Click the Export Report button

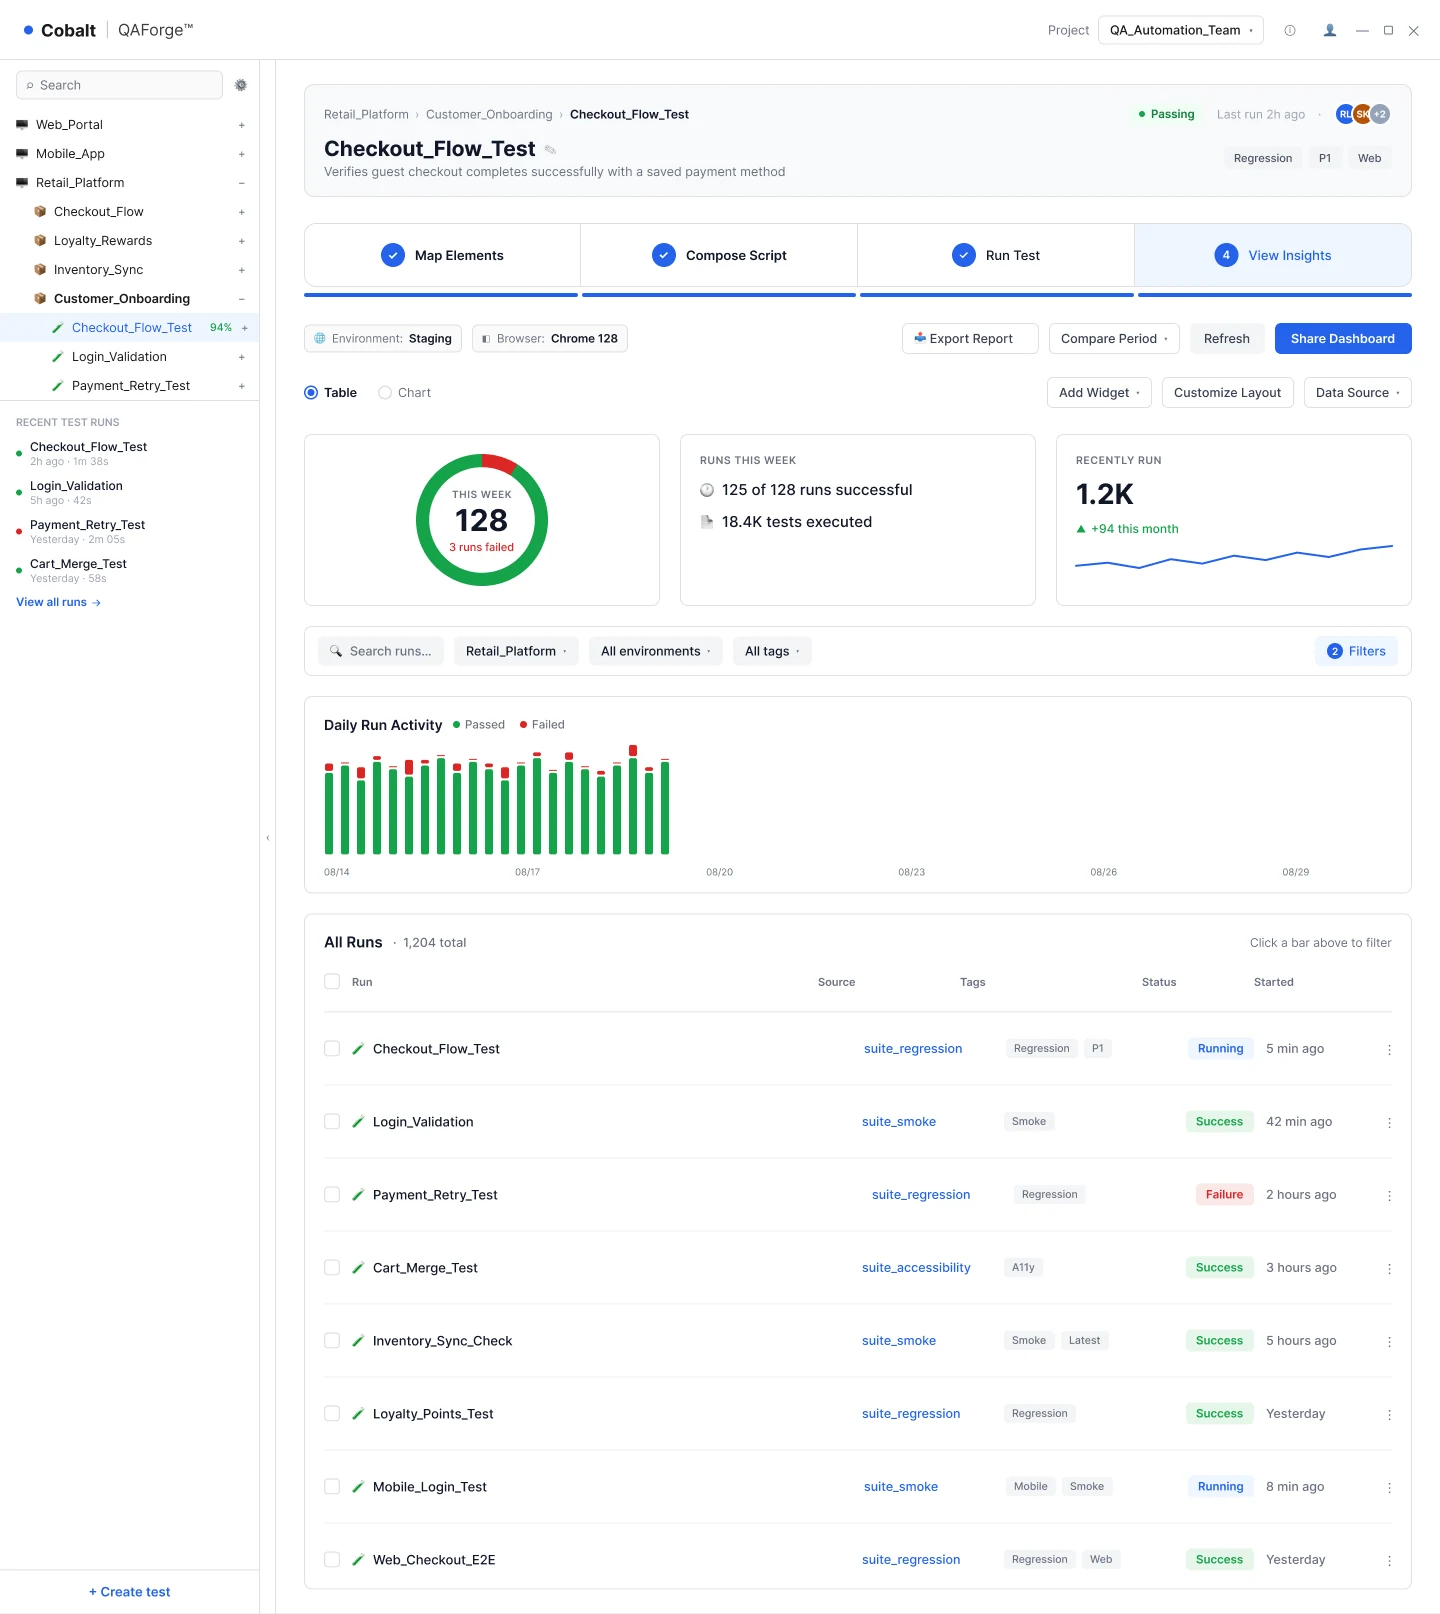click(x=970, y=339)
